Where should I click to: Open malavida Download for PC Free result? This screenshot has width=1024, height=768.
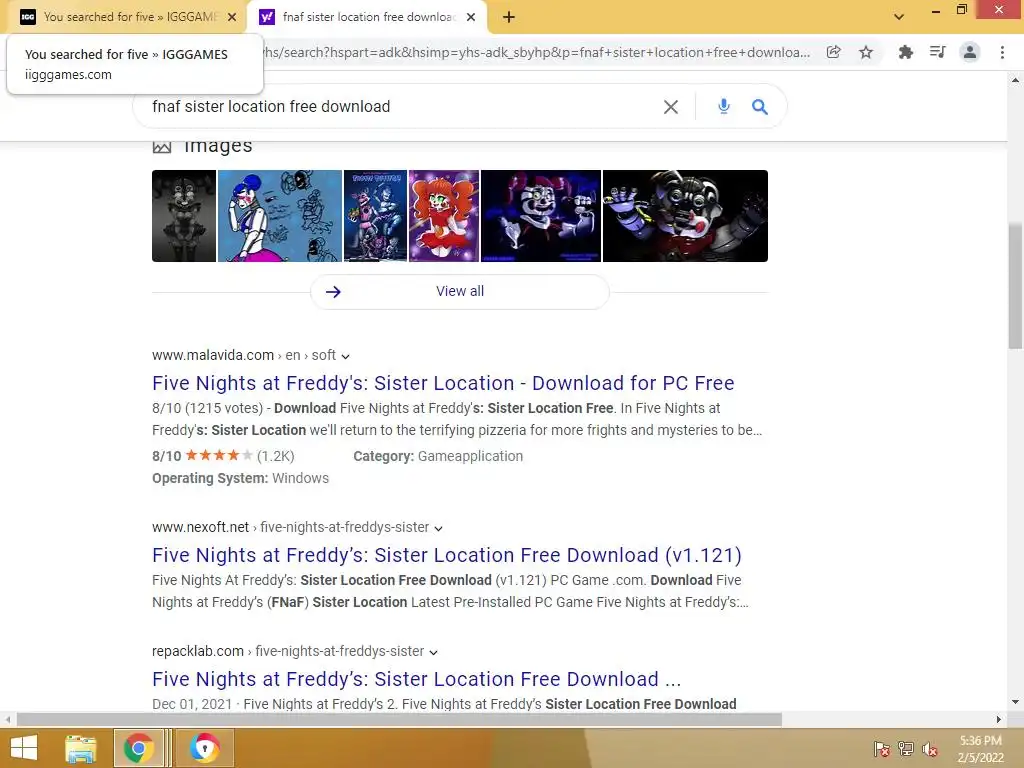[443, 383]
